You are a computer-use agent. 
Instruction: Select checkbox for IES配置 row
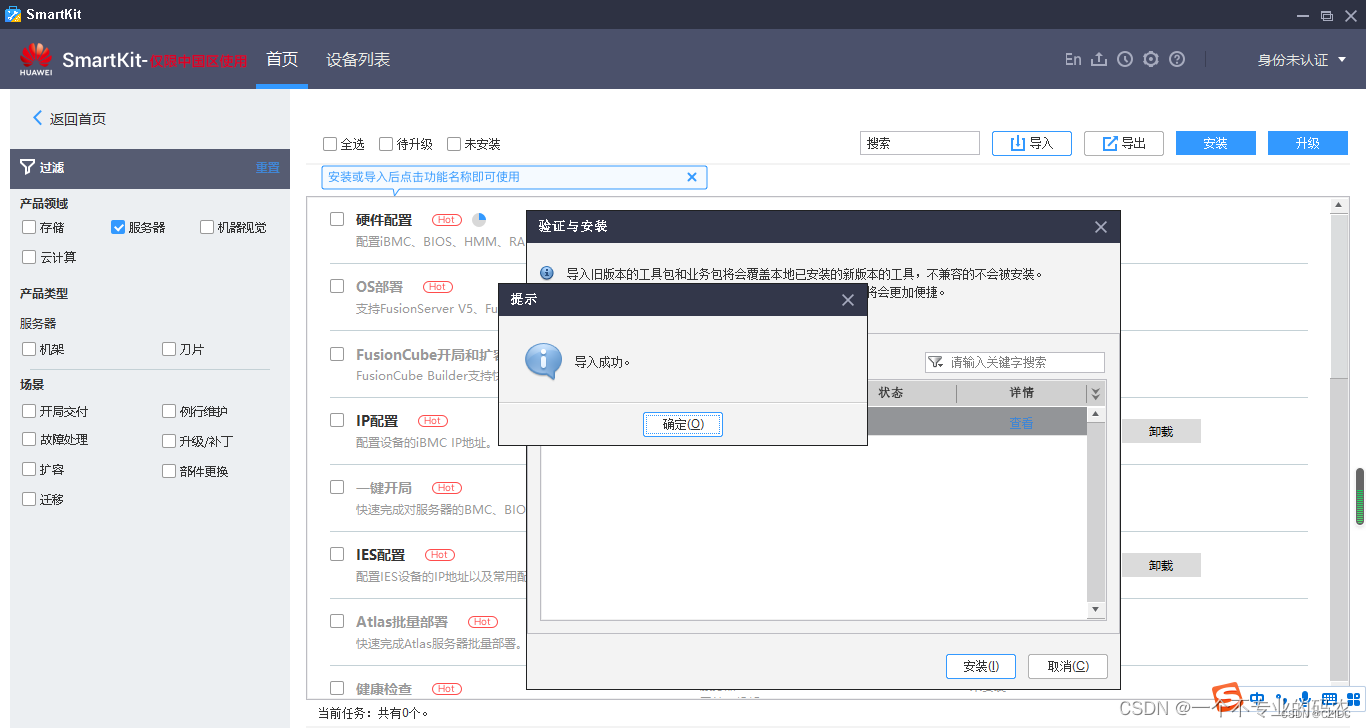pyautogui.click(x=337, y=553)
